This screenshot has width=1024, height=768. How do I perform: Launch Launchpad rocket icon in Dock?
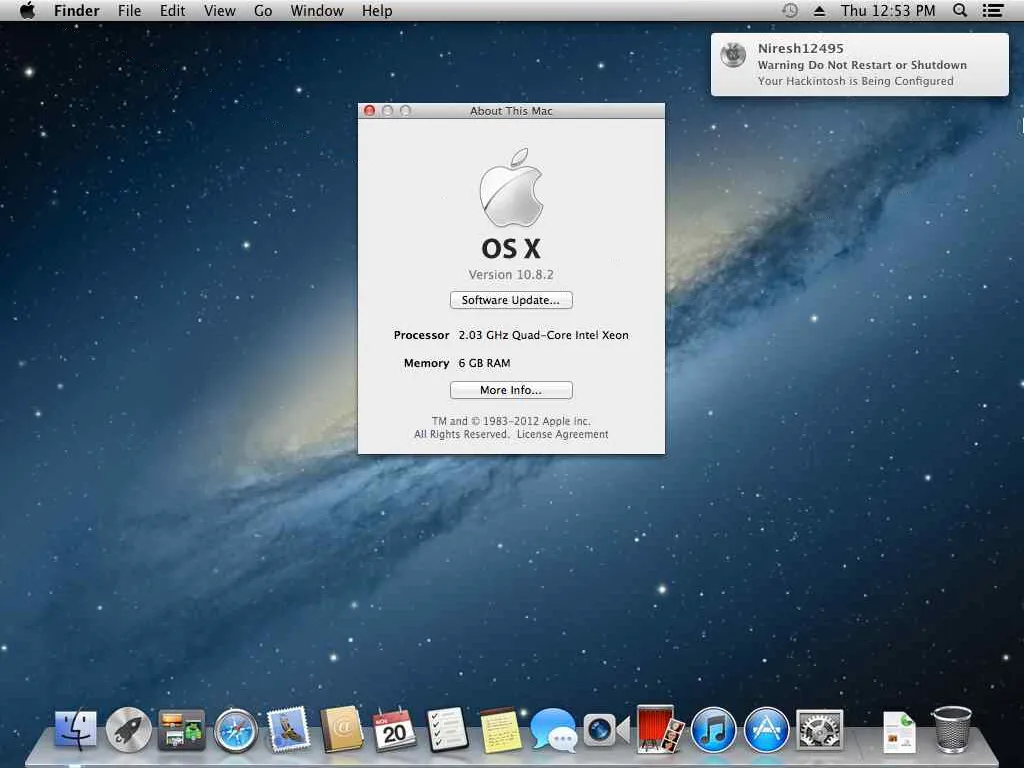(129, 729)
